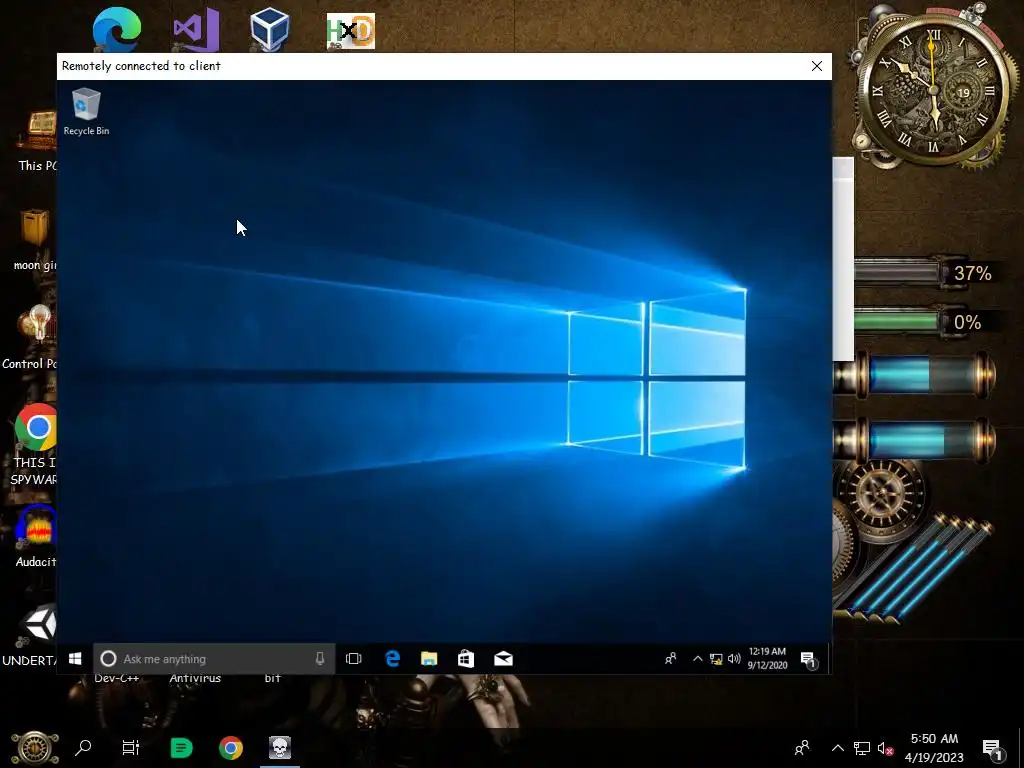Image resolution: width=1024 pixels, height=768 pixels.
Task: Activate the remote Cortana microphone
Action: point(320,659)
